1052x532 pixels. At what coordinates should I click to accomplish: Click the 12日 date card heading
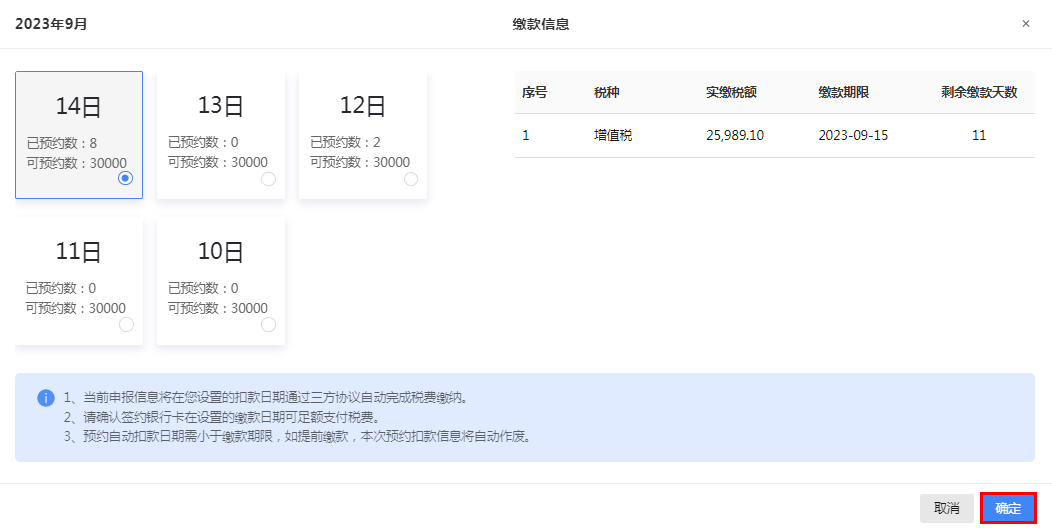pyautogui.click(x=363, y=106)
